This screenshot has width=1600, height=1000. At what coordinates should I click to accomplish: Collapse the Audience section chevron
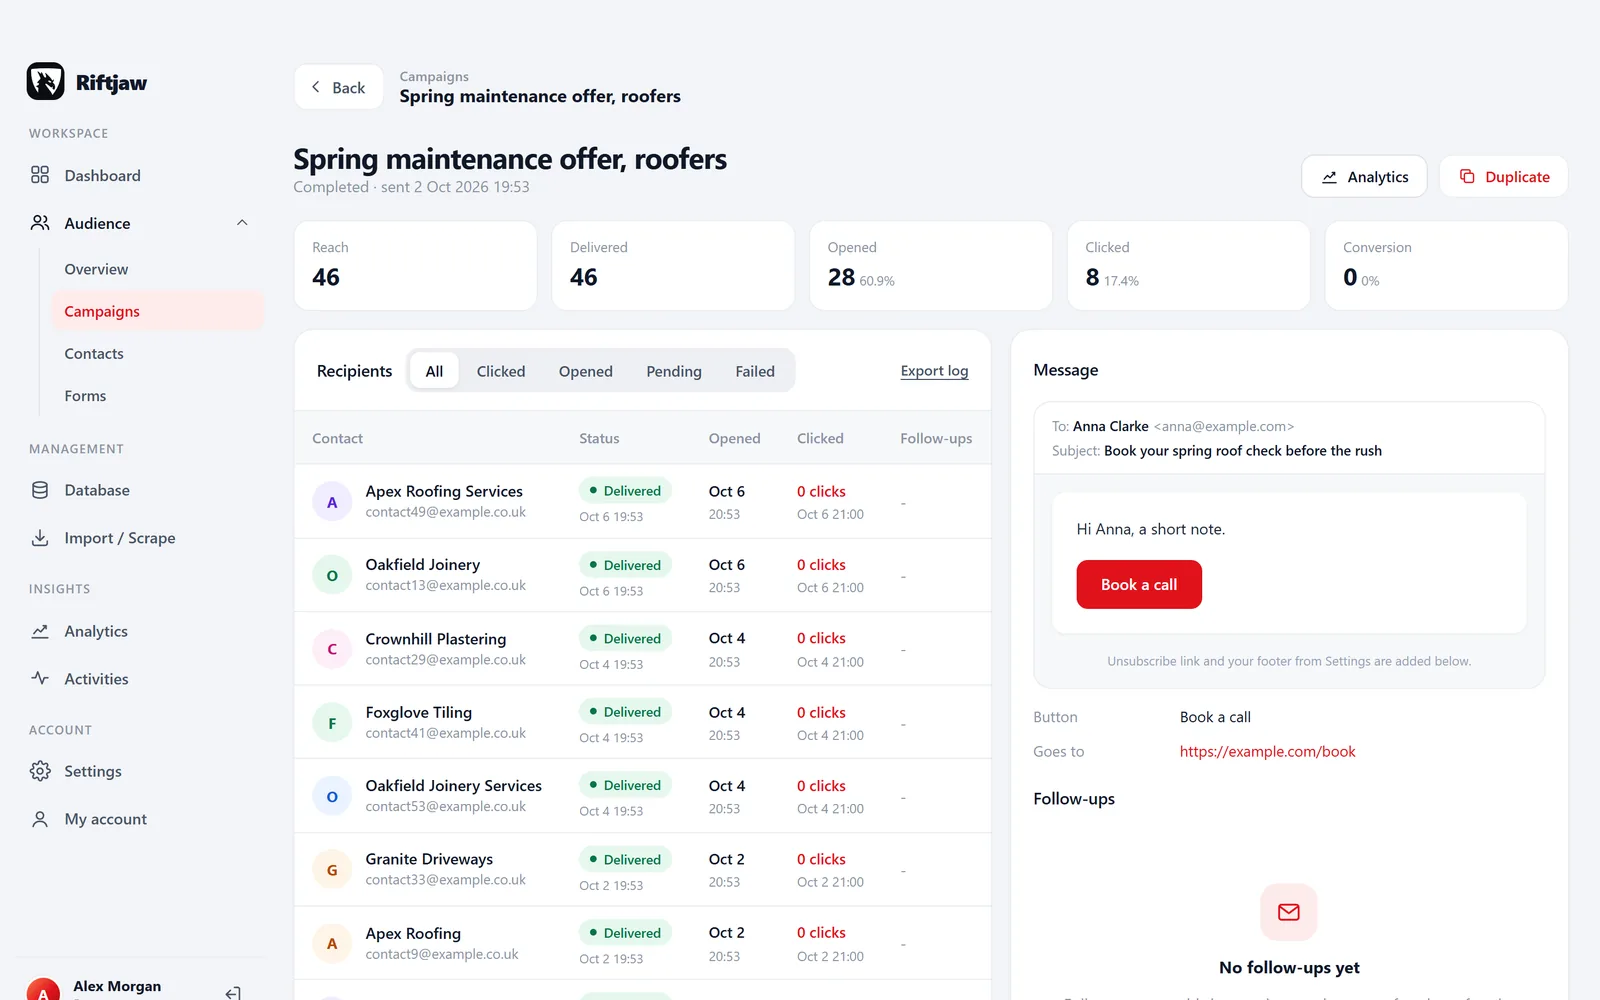click(x=242, y=223)
